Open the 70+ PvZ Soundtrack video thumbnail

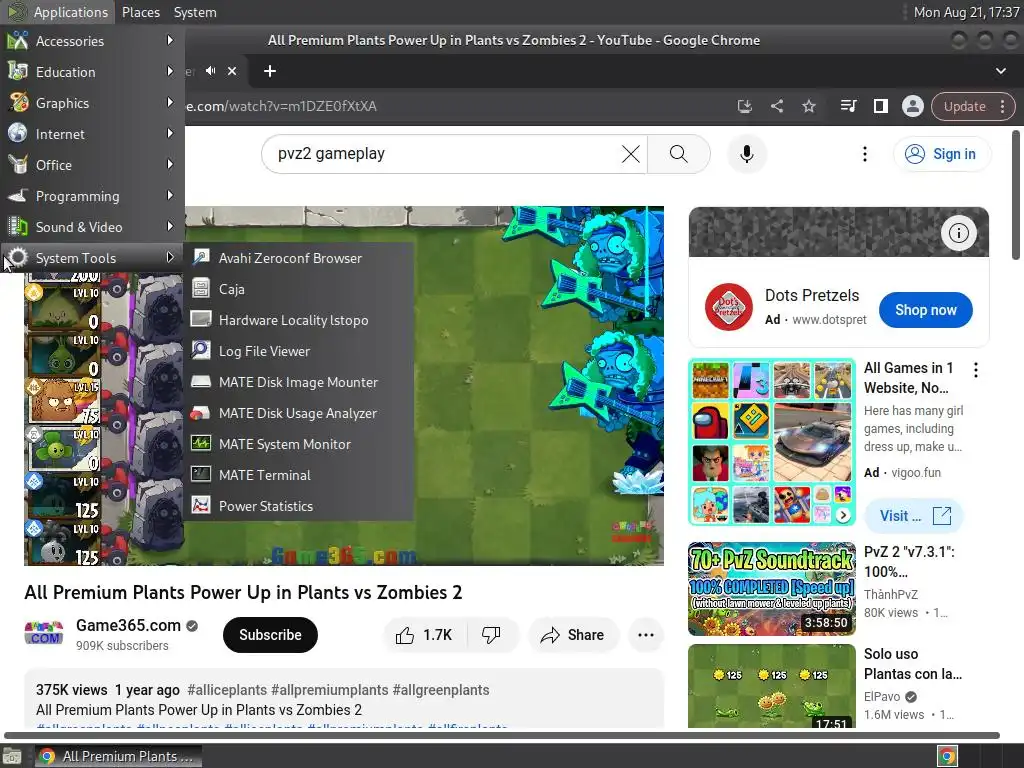click(771, 588)
